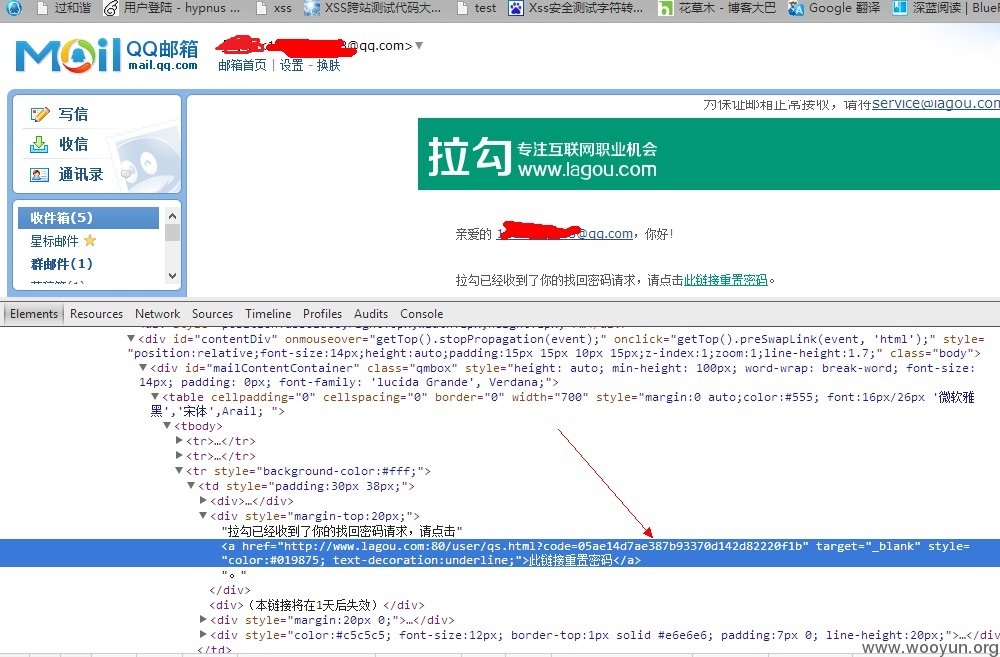This screenshot has width=1000, height=657.
Task: Click the Baidu paw bookmark icon
Action: click(x=515, y=8)
